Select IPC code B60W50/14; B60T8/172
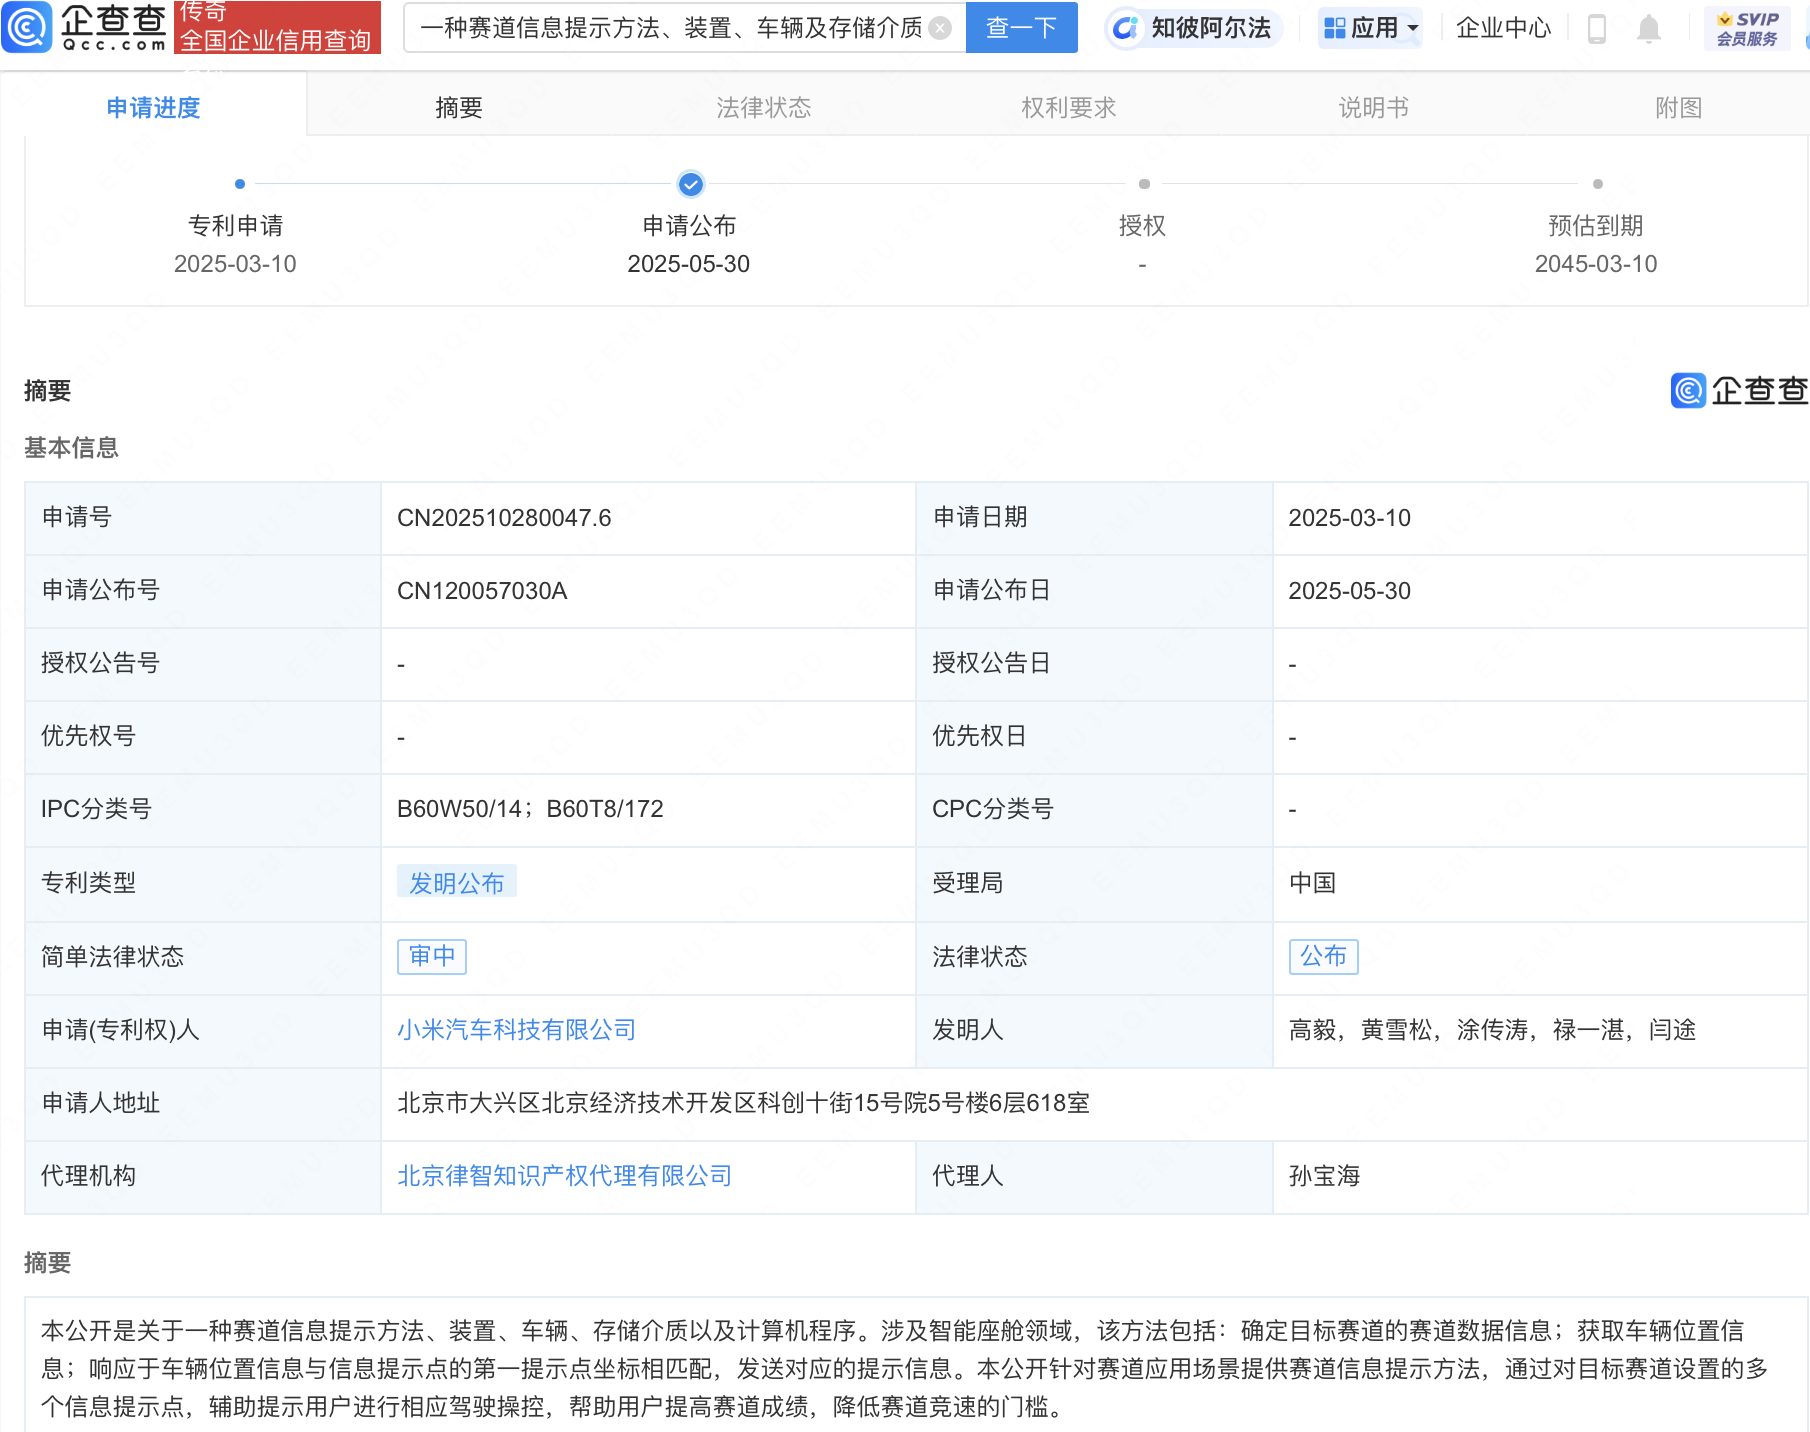This screenshot has height=1432, width=1810. point(530,809)
